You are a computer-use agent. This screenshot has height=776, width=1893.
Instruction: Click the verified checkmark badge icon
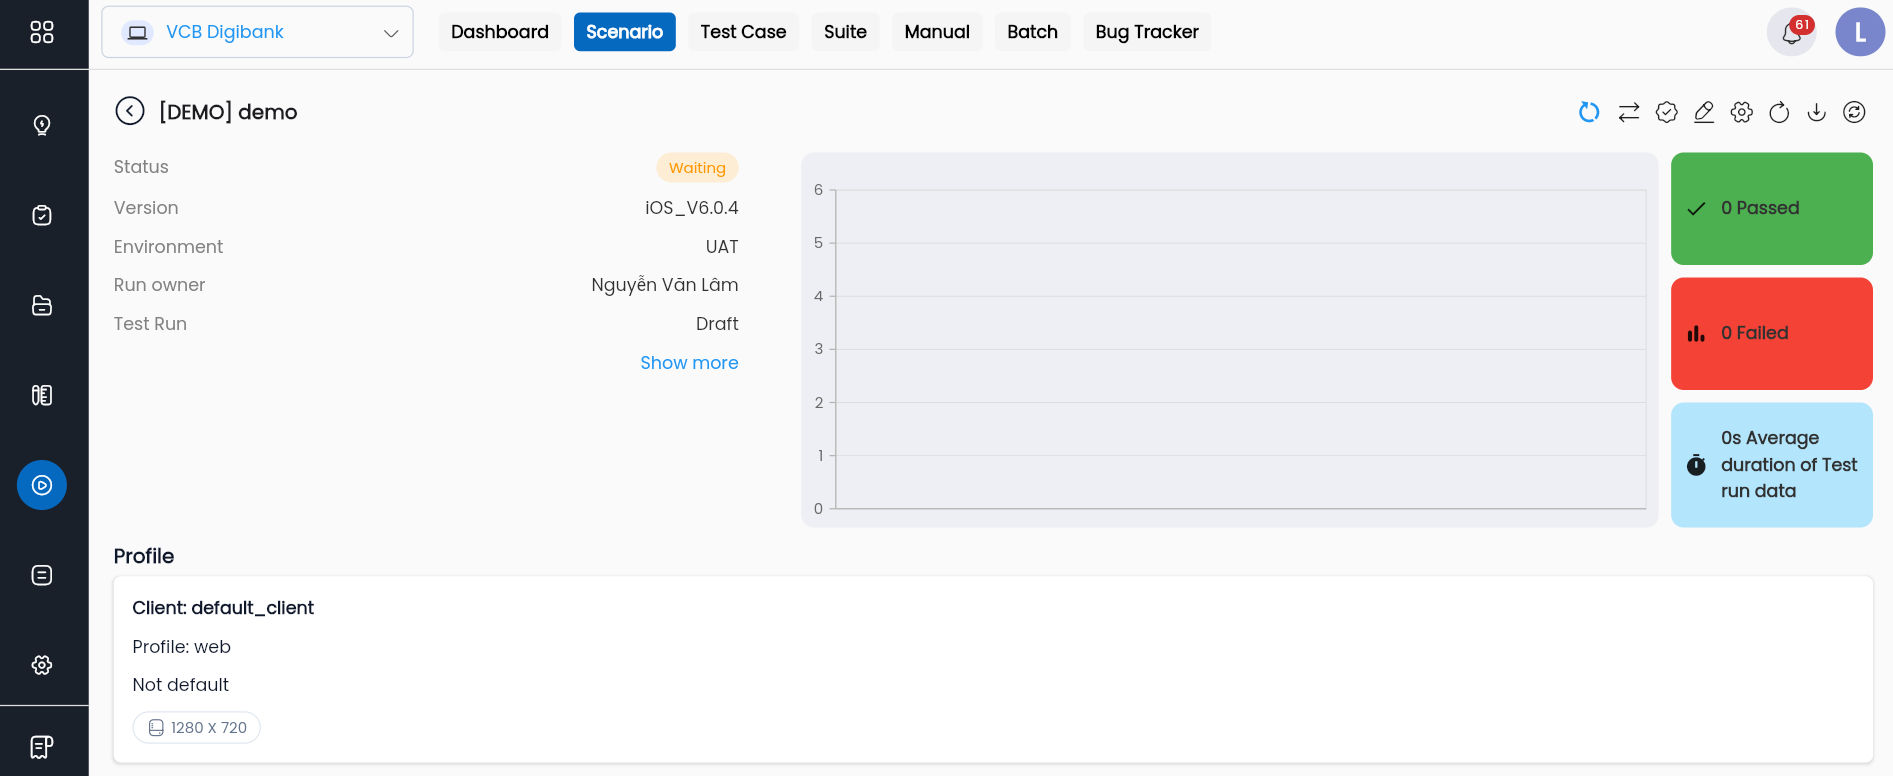click(x=1666, y=112)
